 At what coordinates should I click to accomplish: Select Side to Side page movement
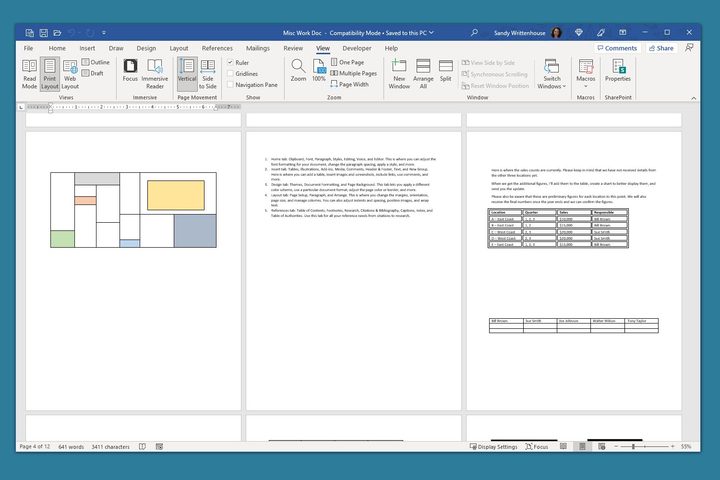tap(208, 73)
